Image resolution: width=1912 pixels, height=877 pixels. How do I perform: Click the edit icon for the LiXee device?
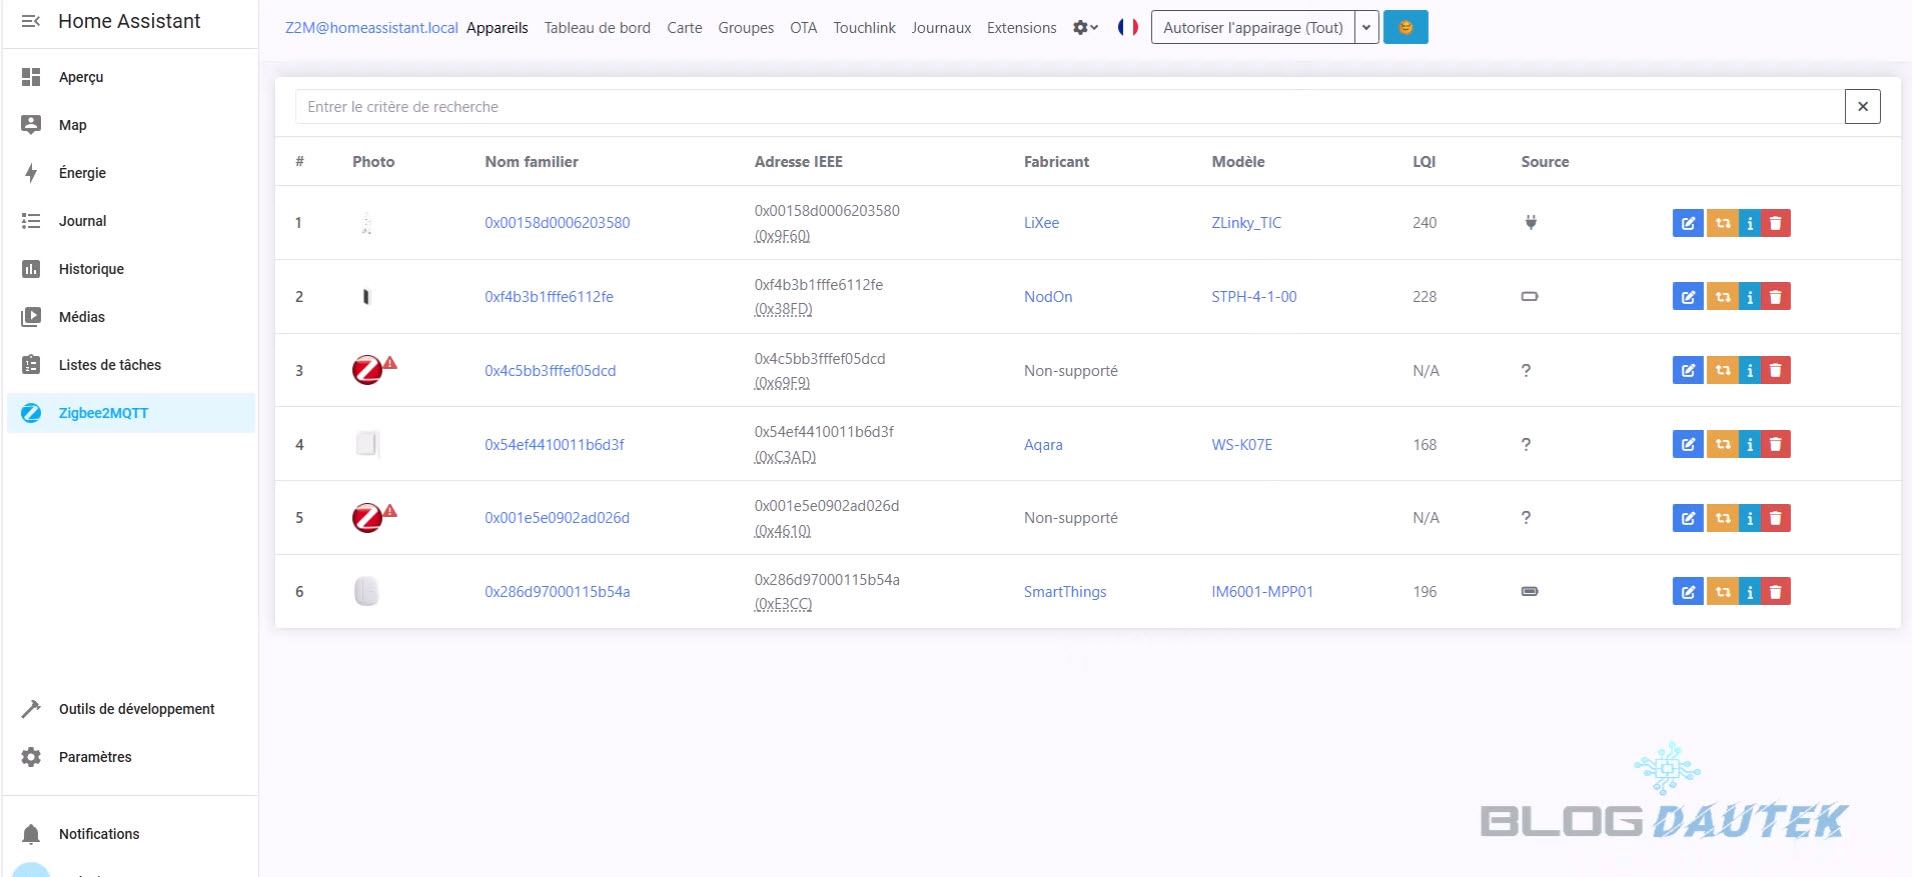1687,223
